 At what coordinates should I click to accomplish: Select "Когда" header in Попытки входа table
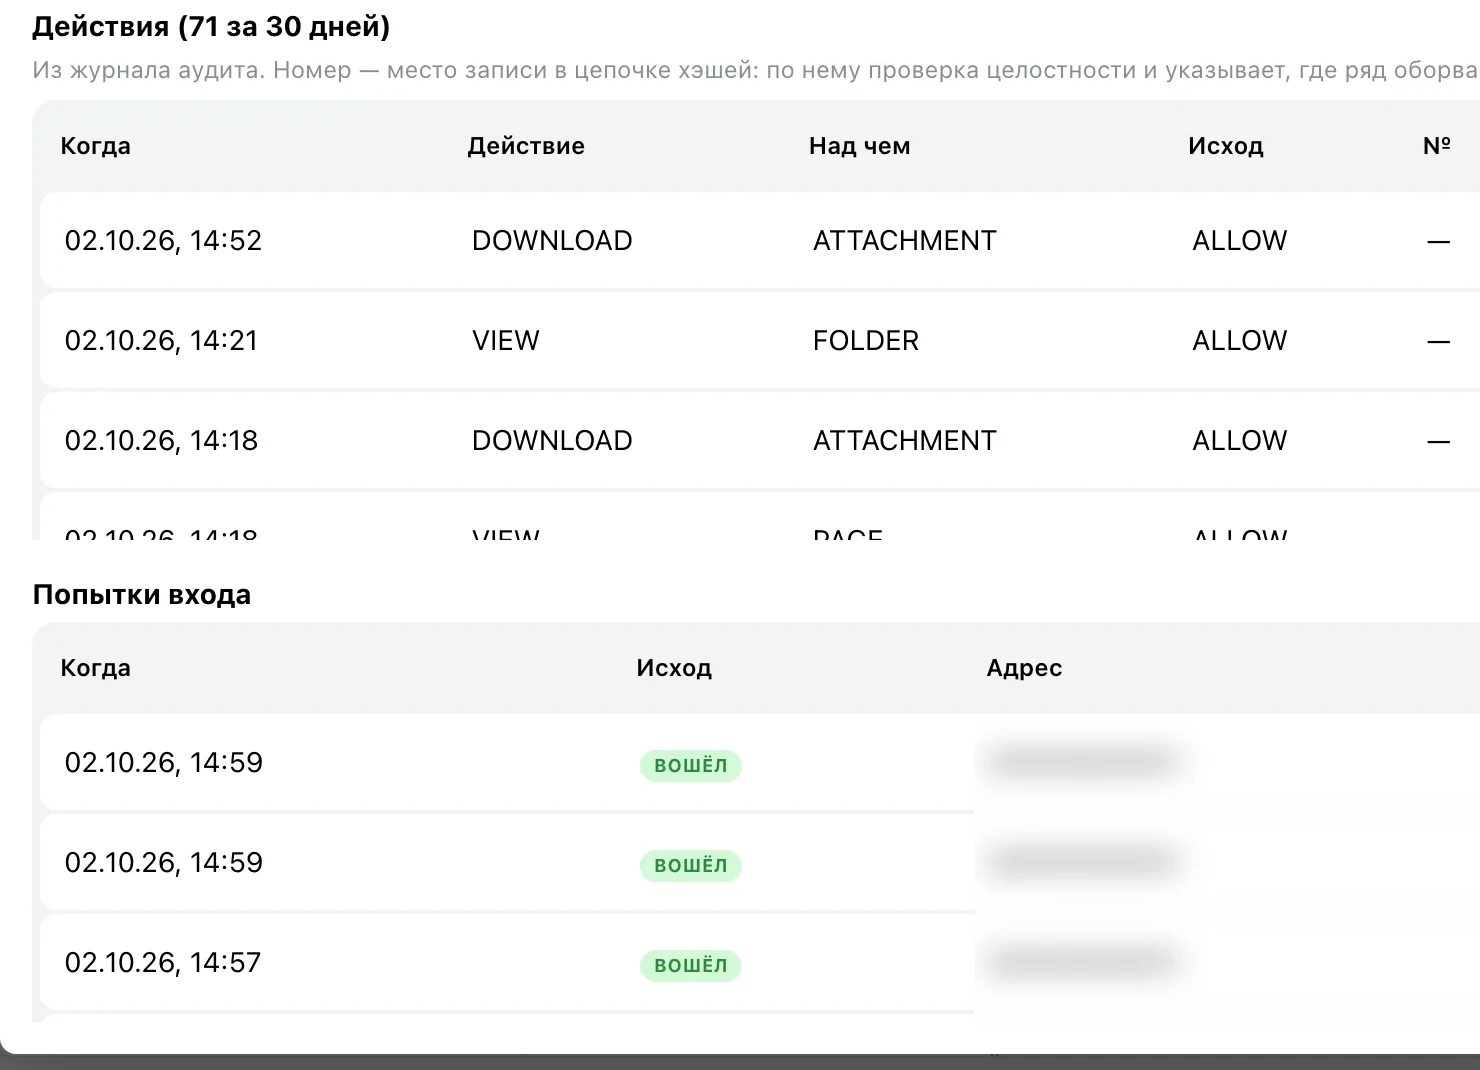tap(96, 668)
